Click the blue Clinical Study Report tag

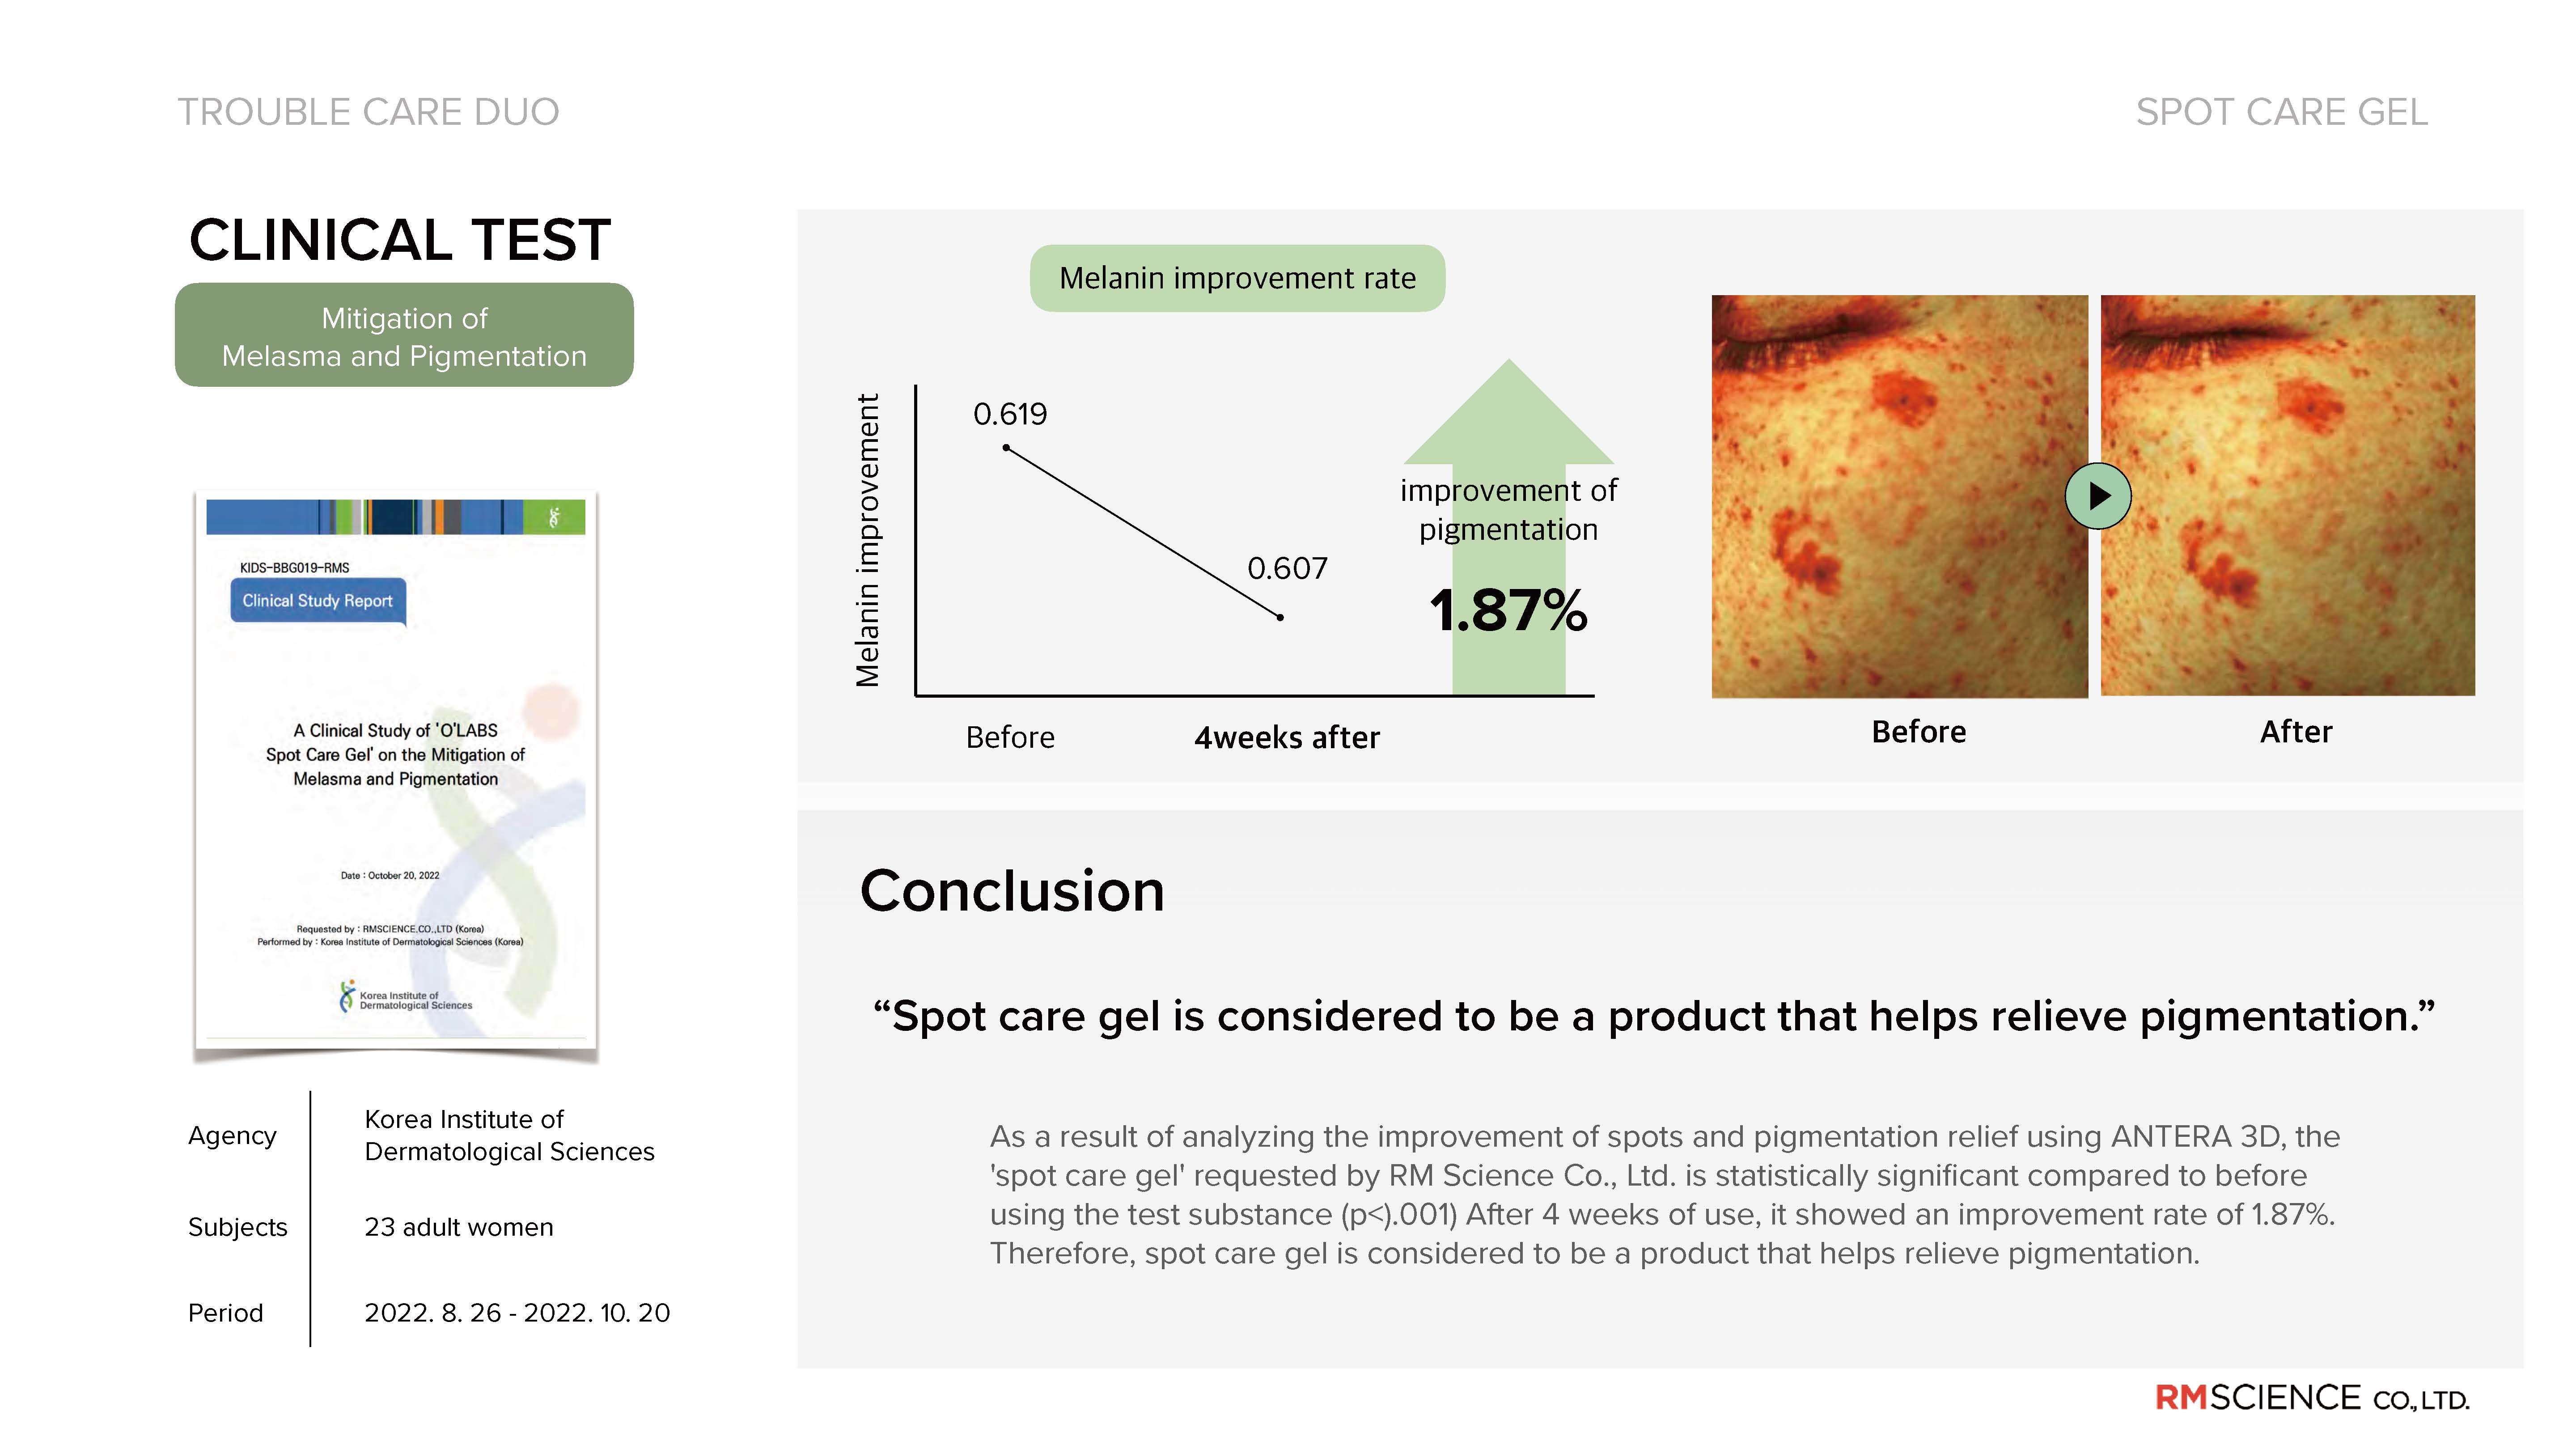pos(318,601)
